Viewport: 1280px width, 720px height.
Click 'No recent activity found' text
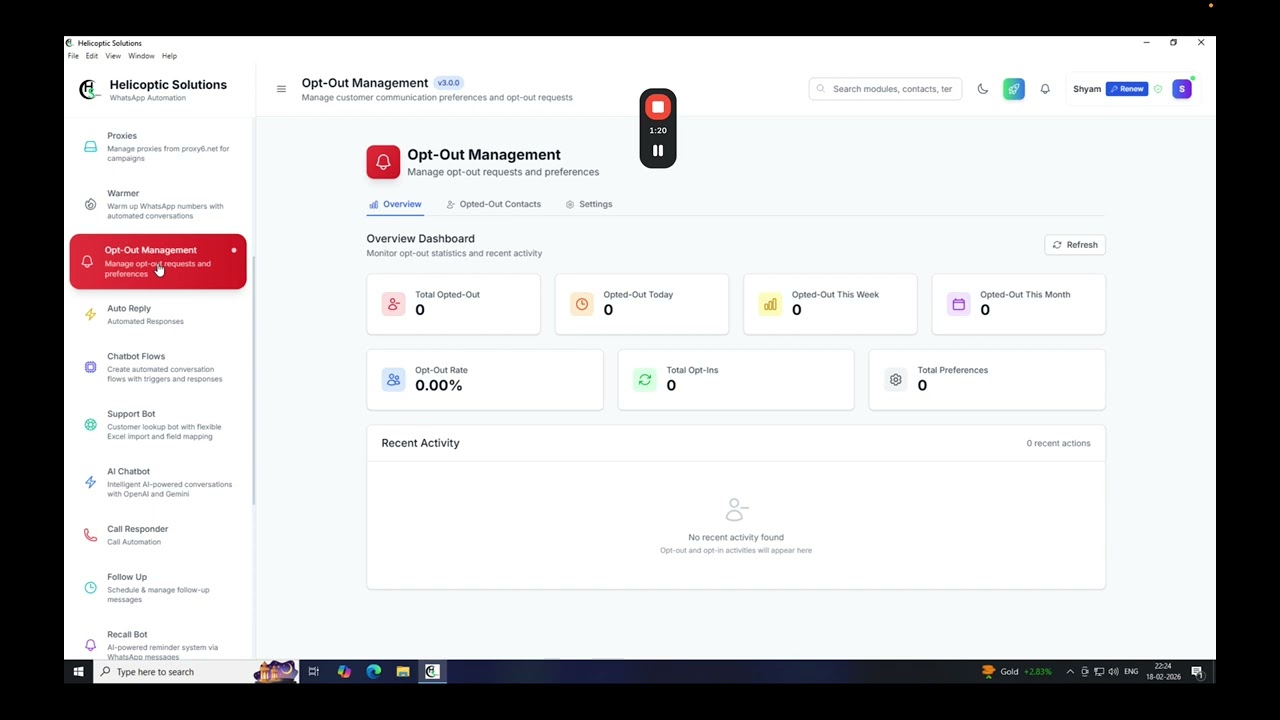pyautogui.click(x=736, y=538)
